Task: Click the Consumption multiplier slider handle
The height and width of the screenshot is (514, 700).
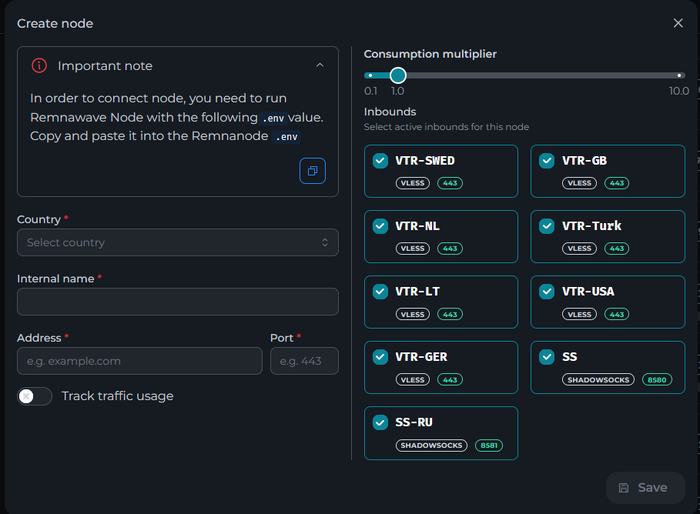Action: 398,75
